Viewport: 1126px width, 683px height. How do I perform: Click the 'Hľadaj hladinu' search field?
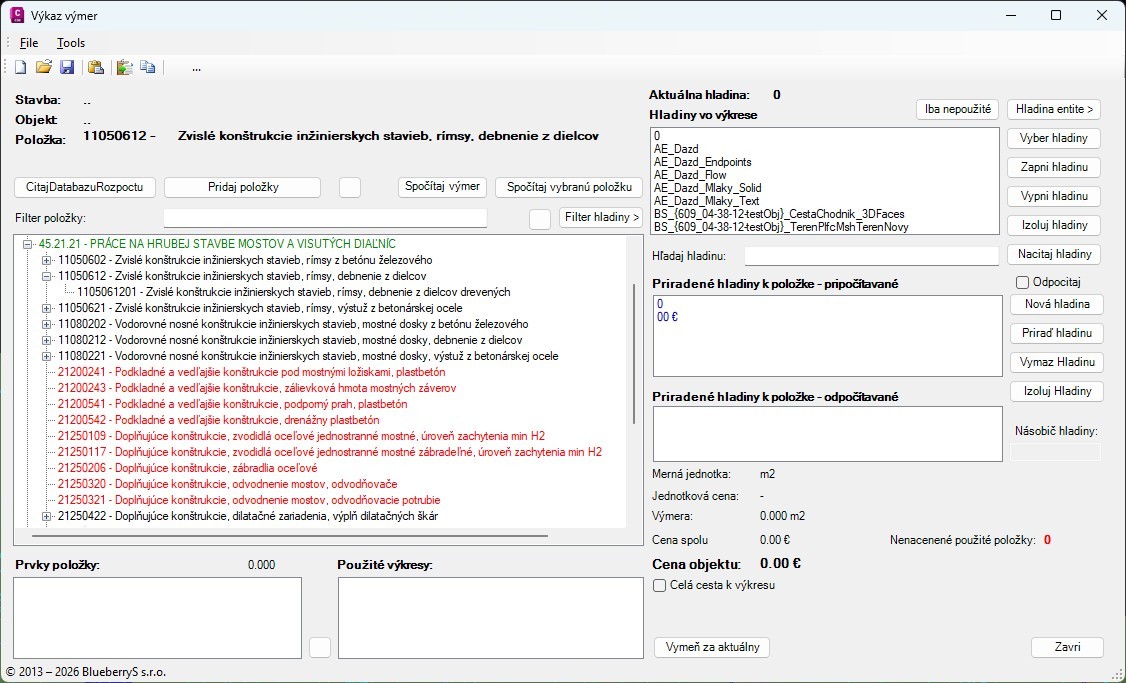pos(872,256)
